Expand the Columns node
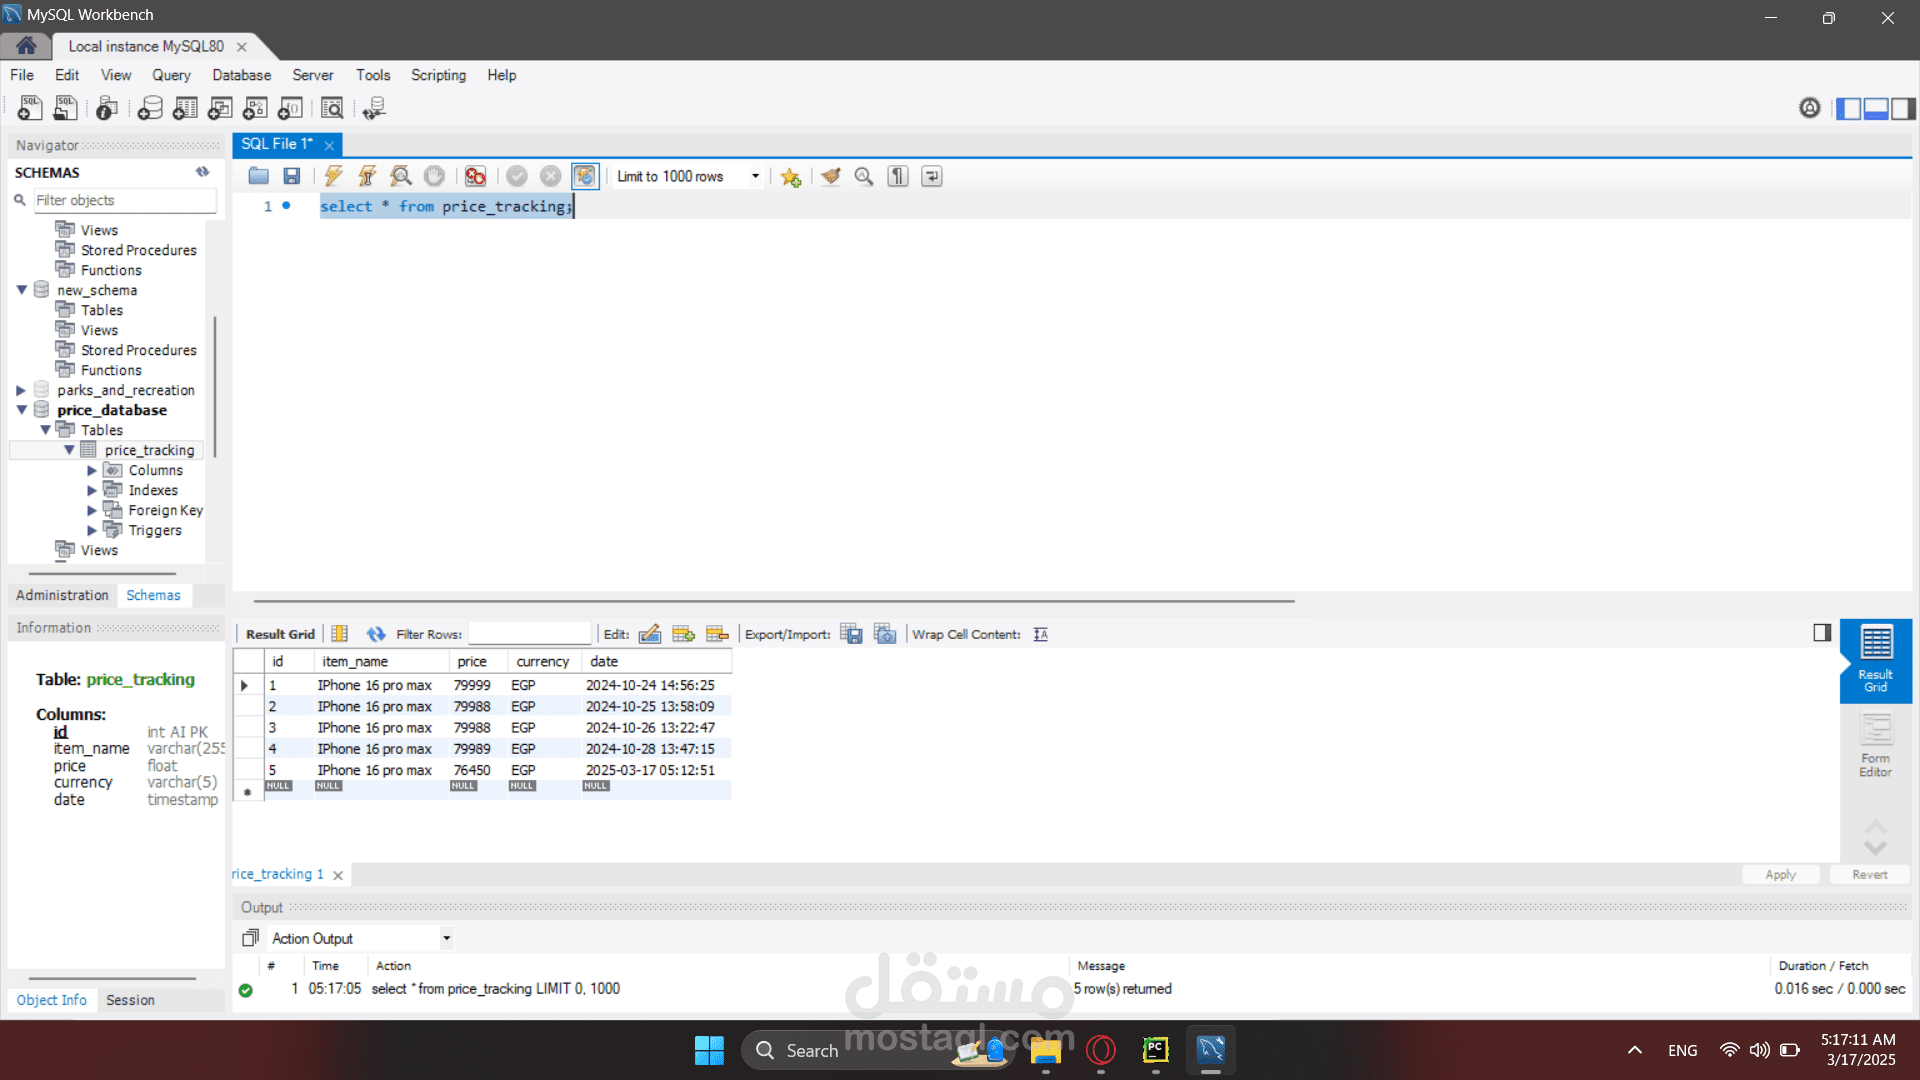 click(x=92, y=470)
